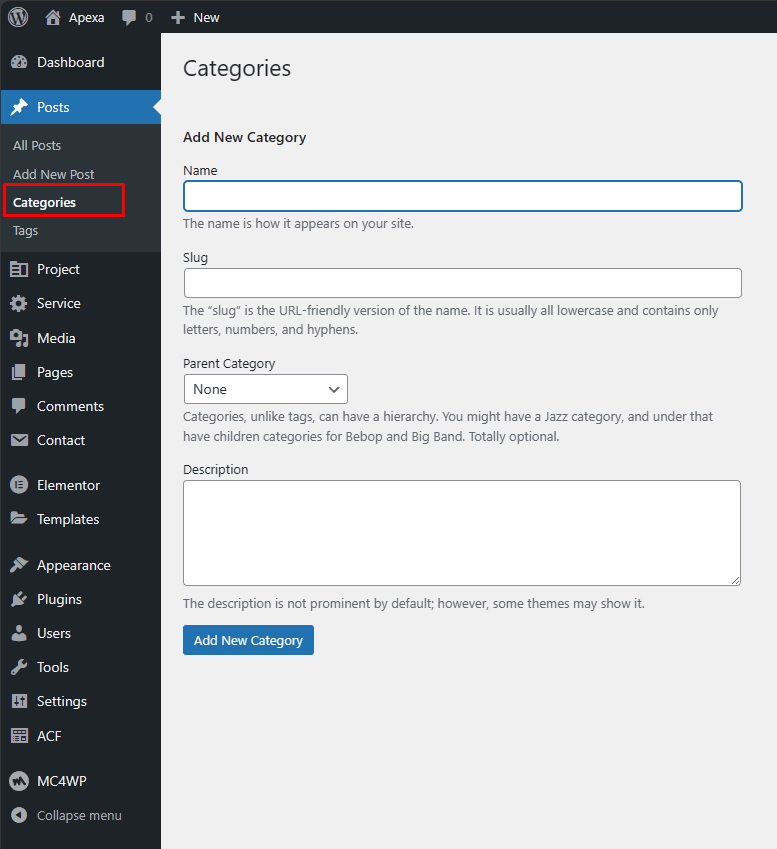Viewport: 777px width, 849px height.
Task: Click the MC4WP icon in sidebar
Action: click(x=18, y=781)
